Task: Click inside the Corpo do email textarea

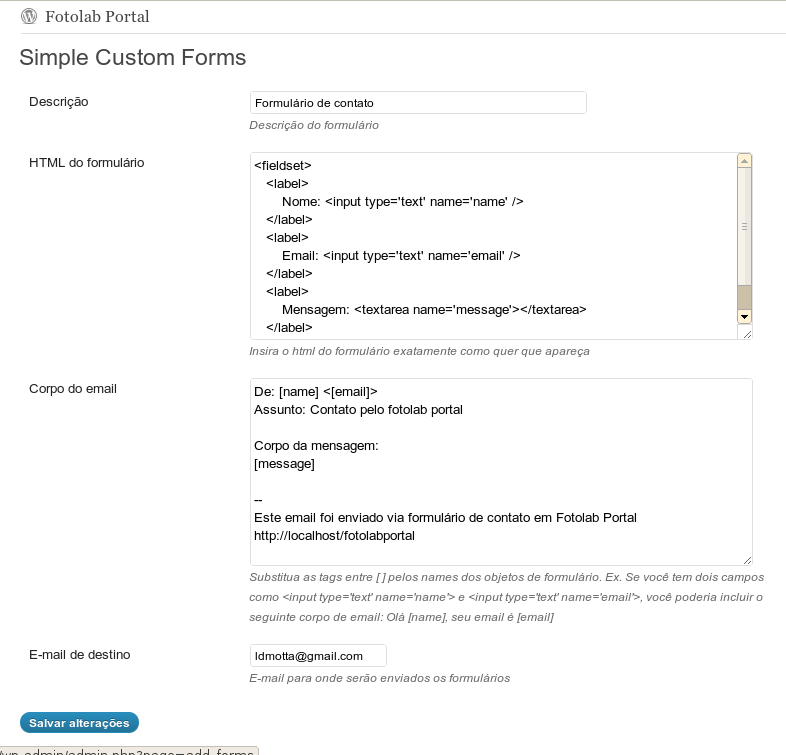Action: pyautogui.click(x=501, y=472)
